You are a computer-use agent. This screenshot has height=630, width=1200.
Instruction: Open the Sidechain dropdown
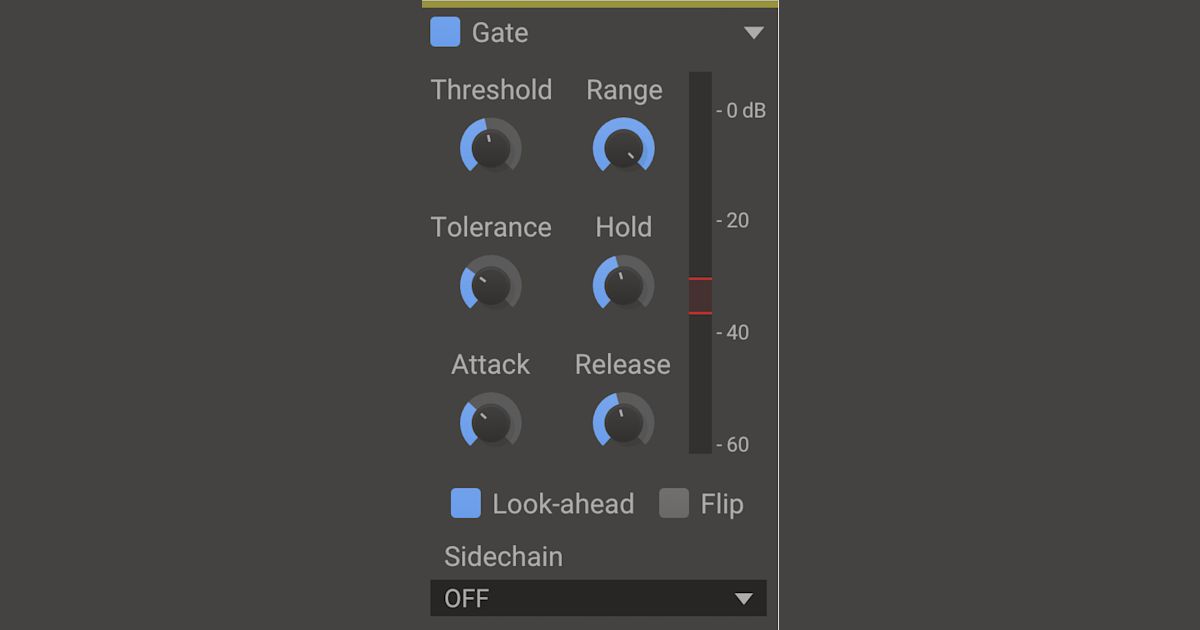(597, 598)
